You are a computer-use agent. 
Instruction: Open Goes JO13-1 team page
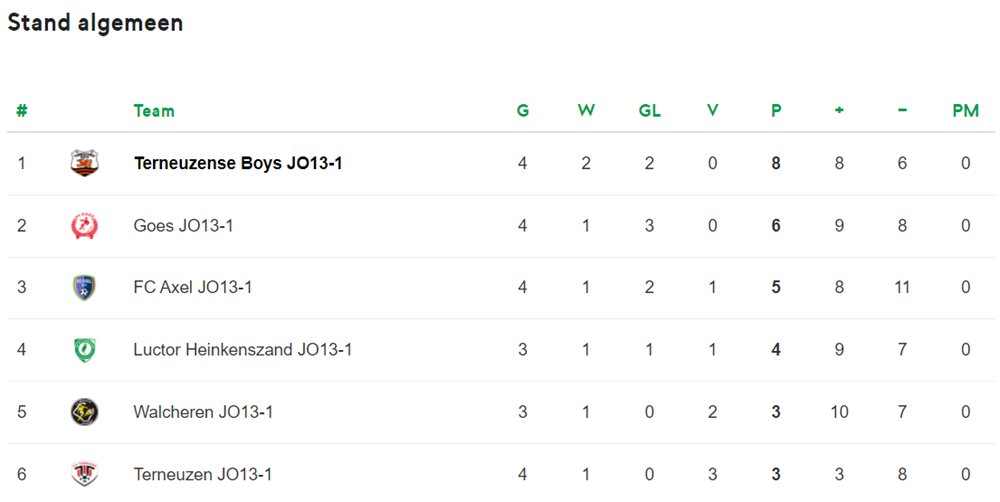coord(183,225)
